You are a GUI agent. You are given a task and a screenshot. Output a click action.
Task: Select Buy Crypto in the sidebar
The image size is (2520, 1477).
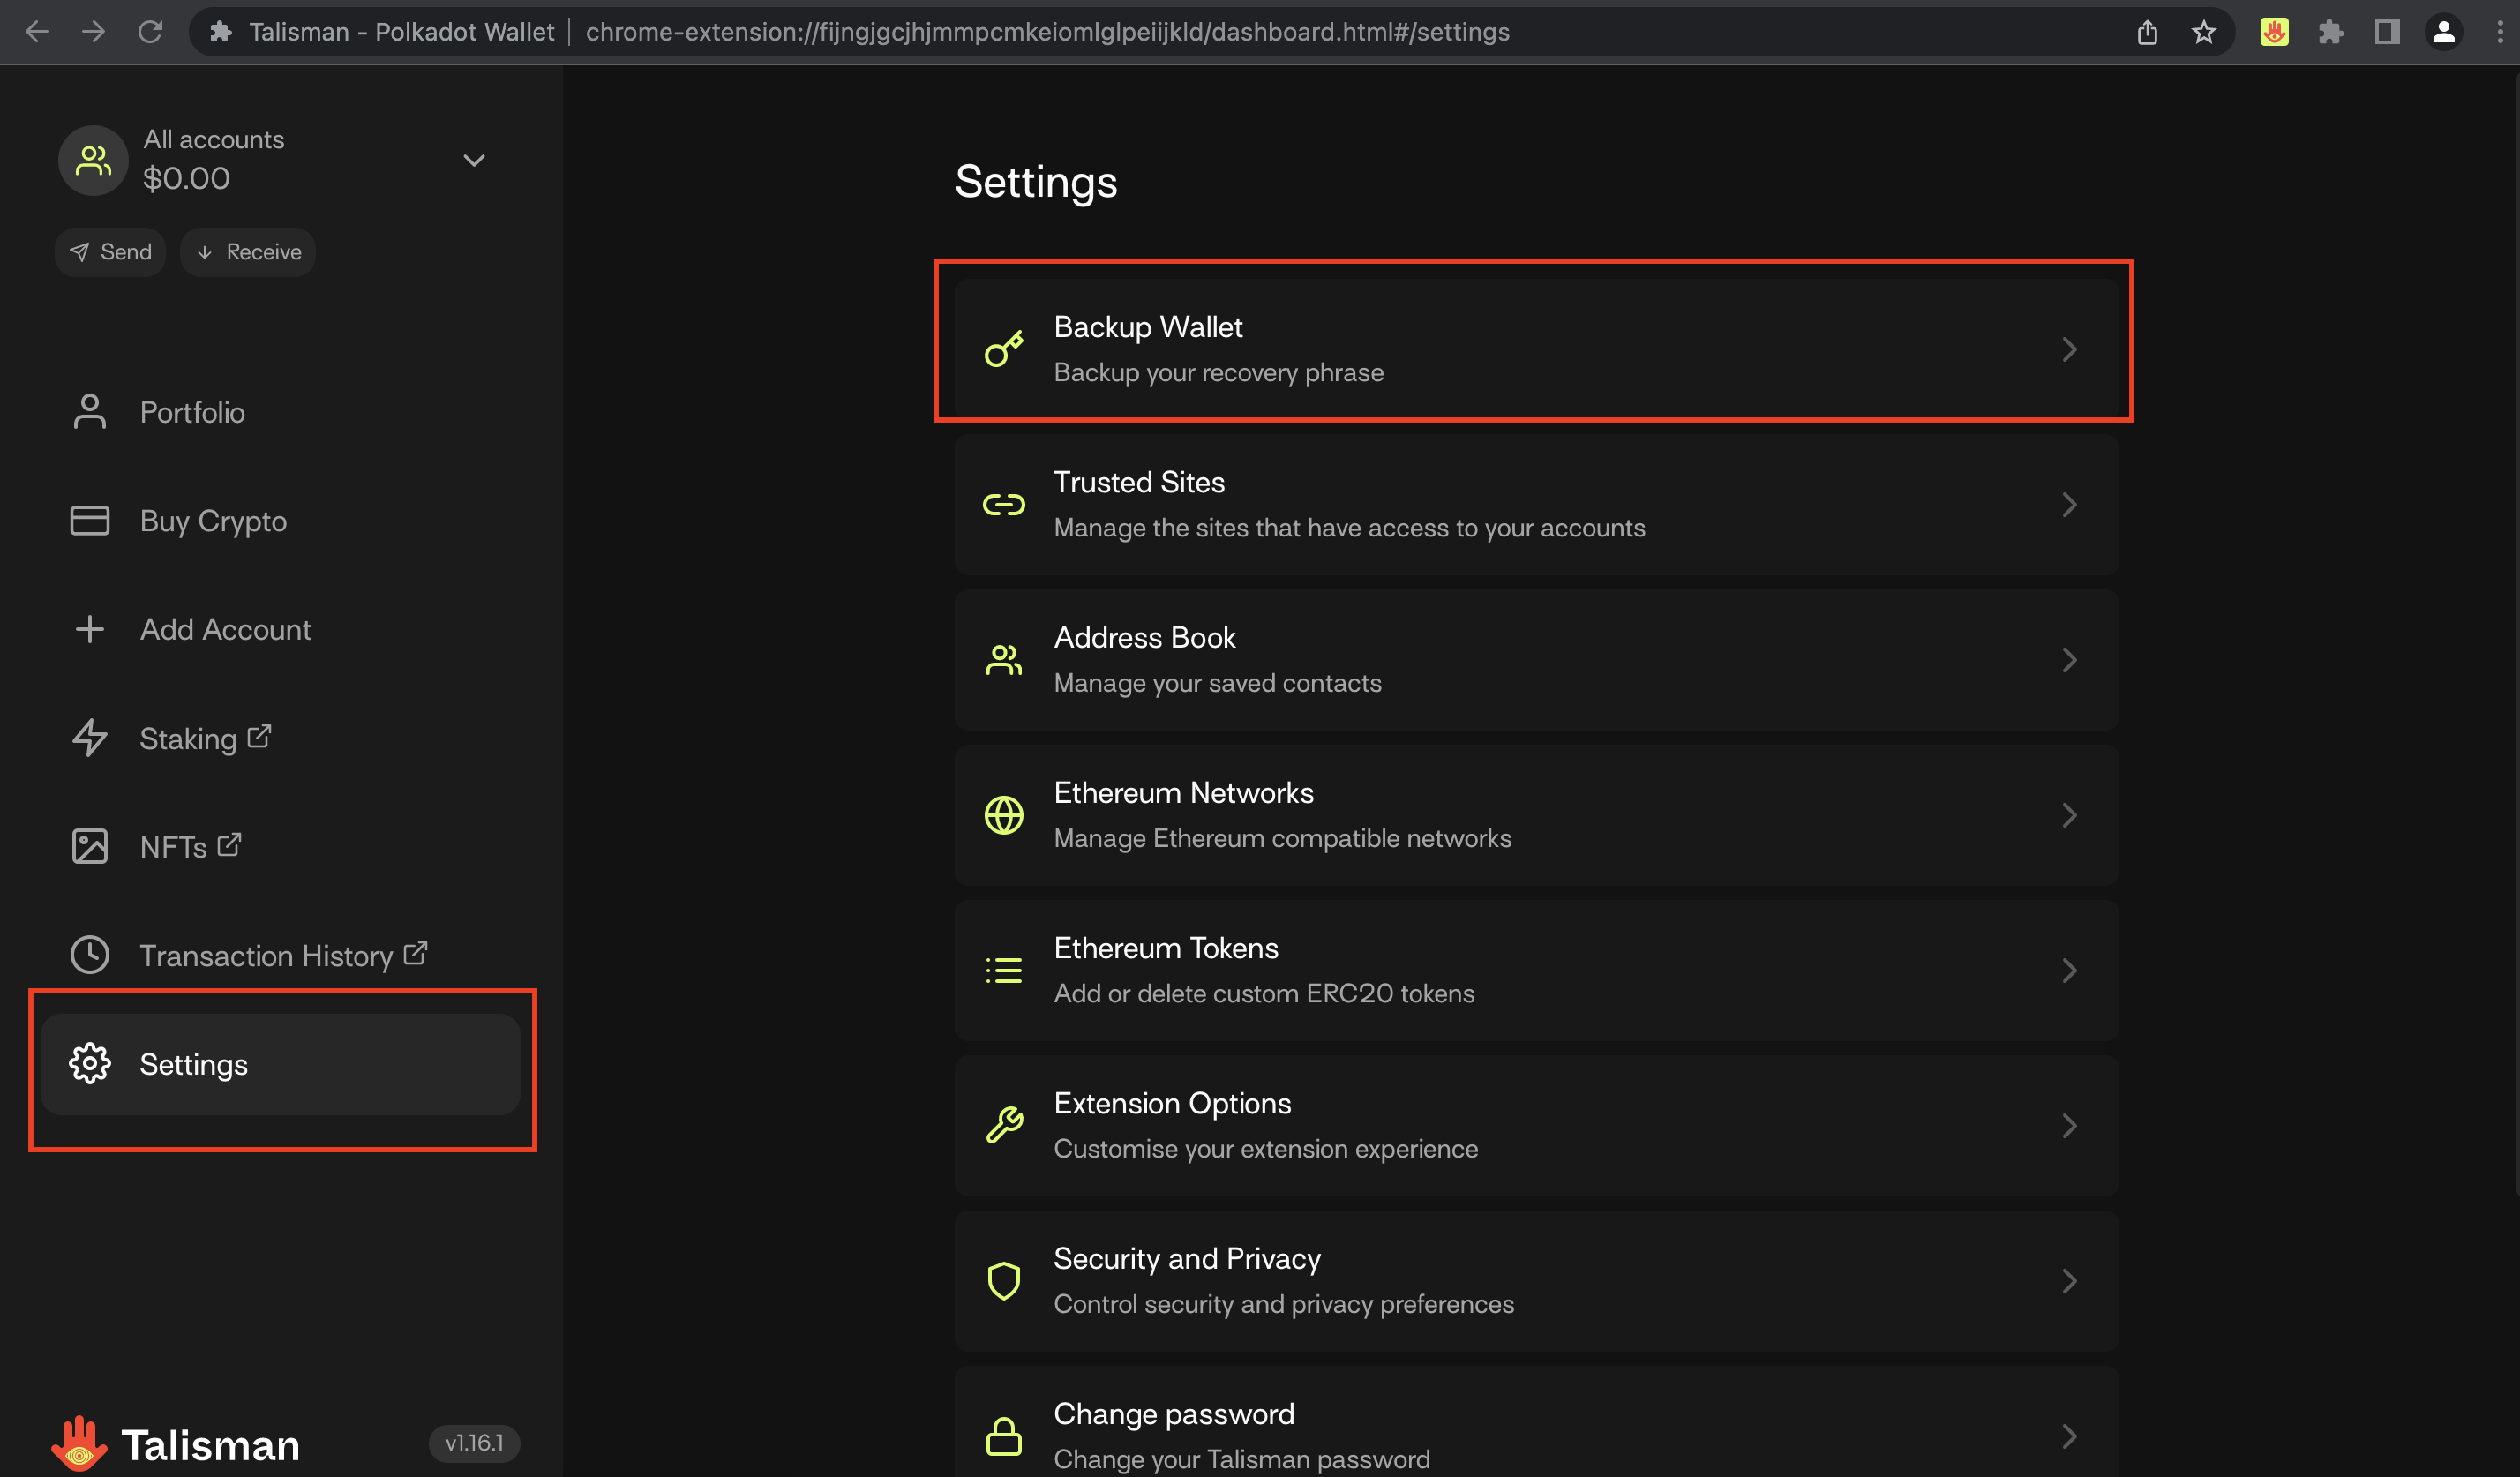click(280, 520)
